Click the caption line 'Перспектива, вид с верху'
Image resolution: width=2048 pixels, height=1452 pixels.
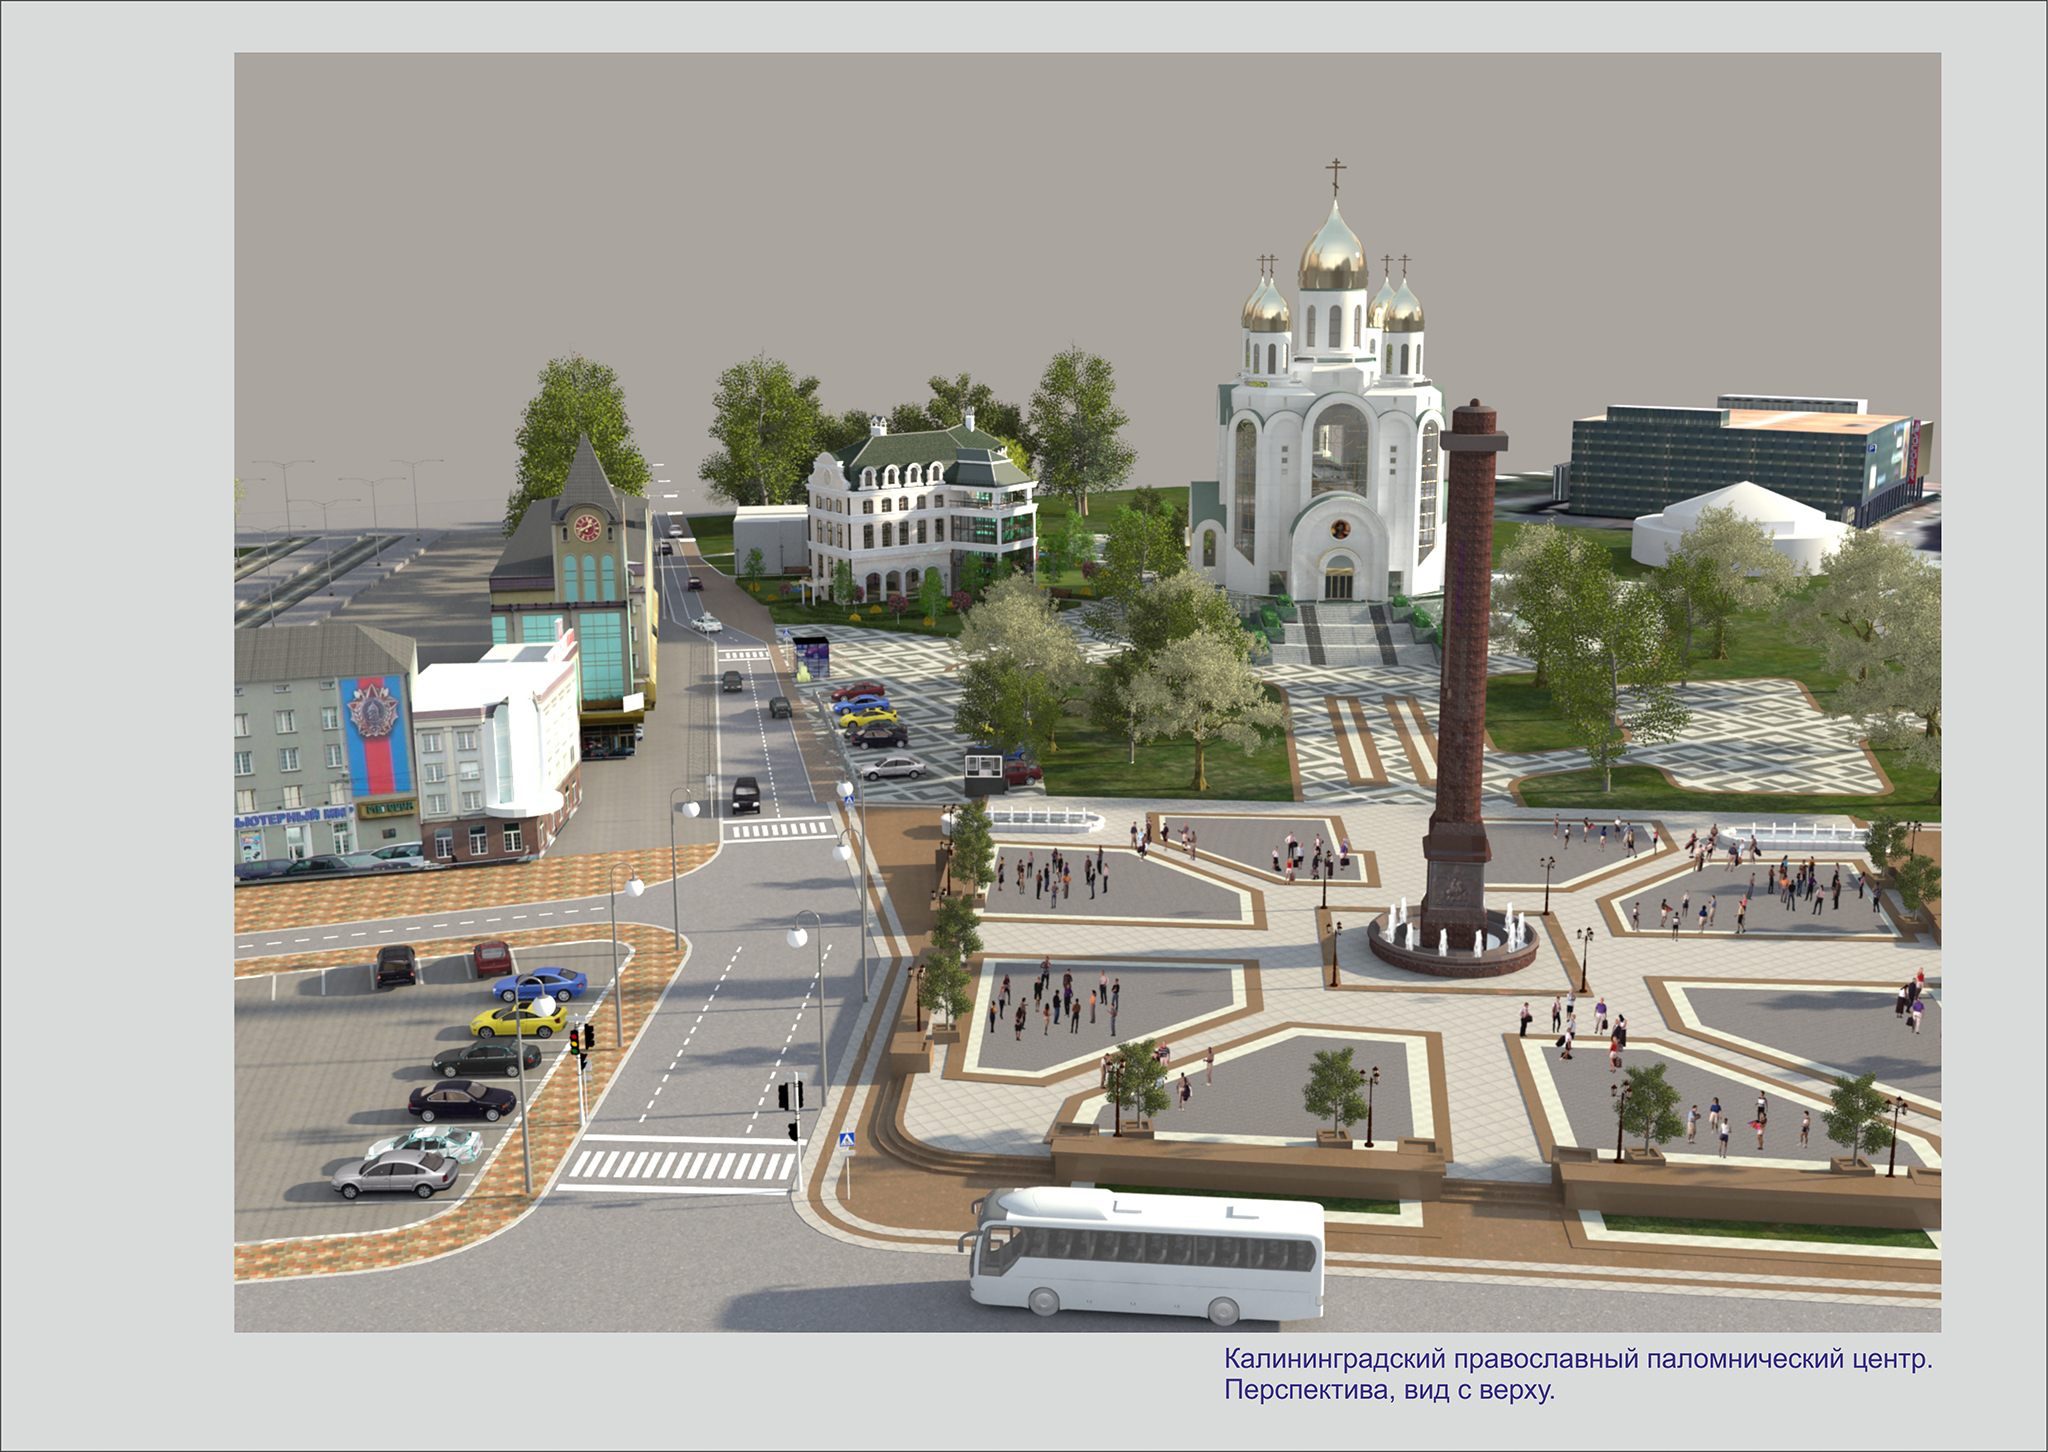1389,1391
